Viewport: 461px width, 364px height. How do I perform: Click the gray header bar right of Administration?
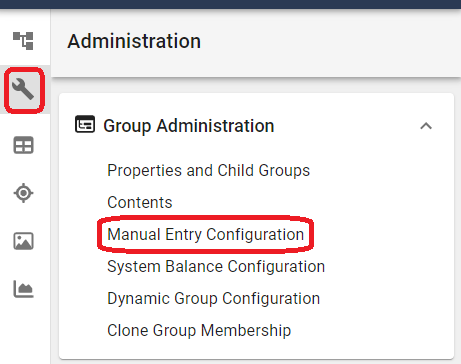click(330, 41)
